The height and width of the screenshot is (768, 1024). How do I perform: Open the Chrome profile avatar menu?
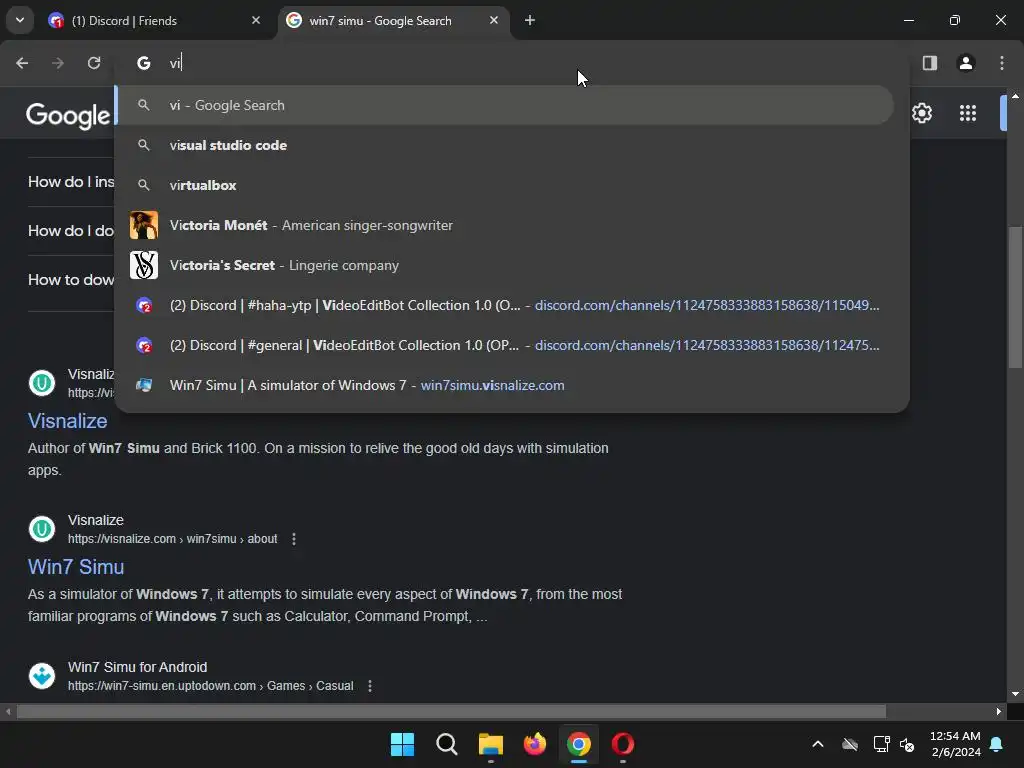coord(966,63)
